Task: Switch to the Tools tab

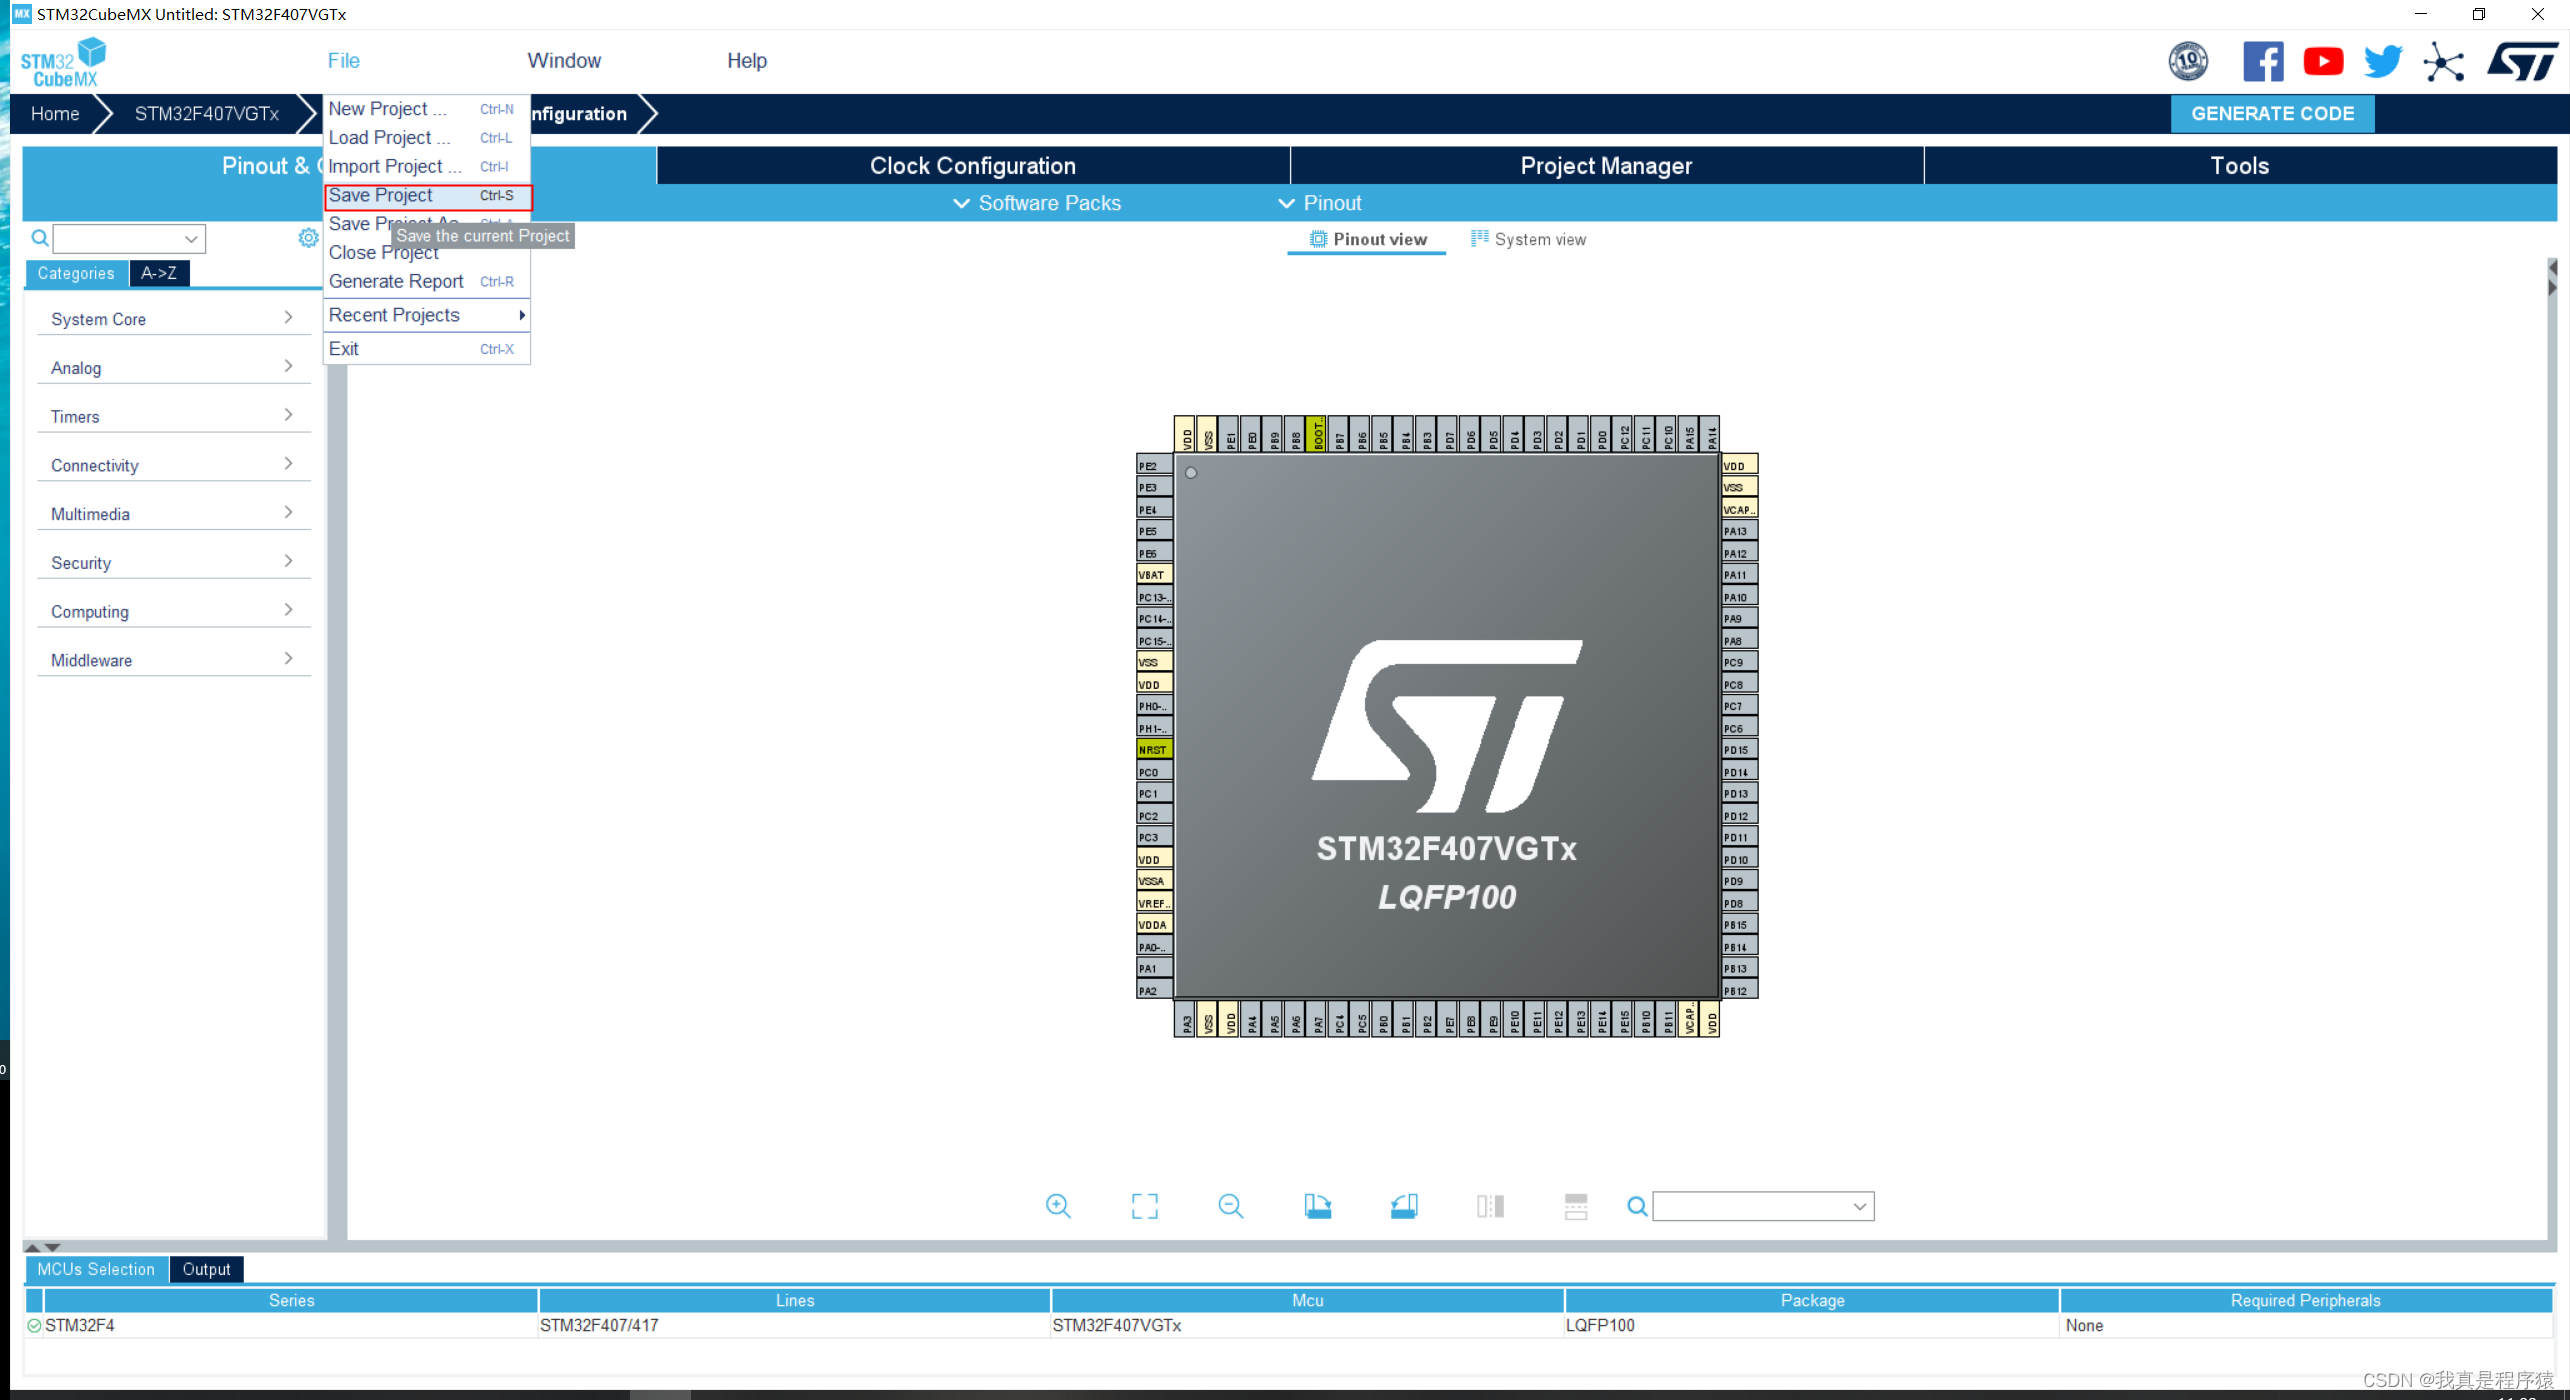Action: (2239, 166)
